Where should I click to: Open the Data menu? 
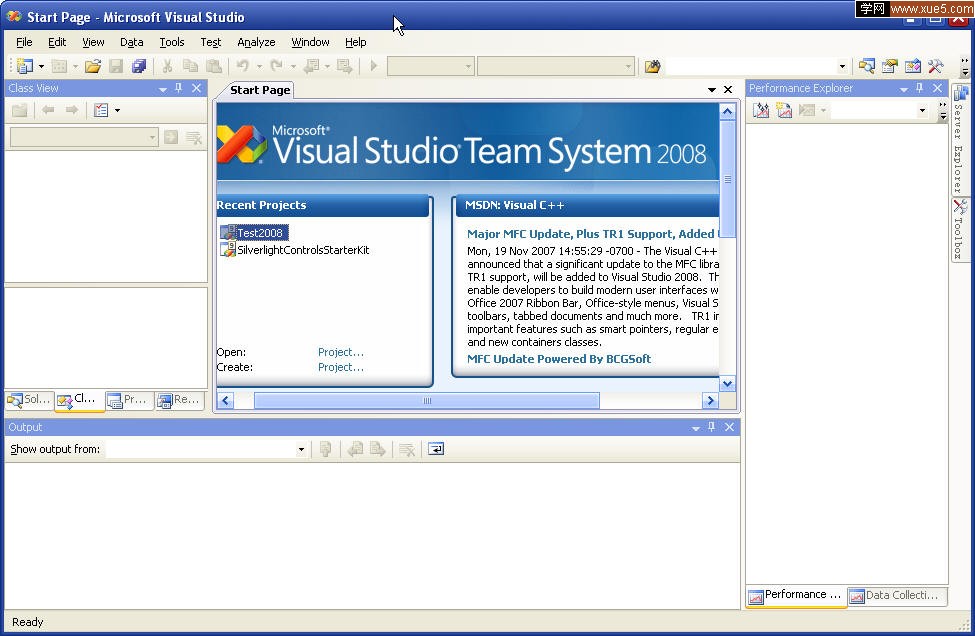coord(131,42)
